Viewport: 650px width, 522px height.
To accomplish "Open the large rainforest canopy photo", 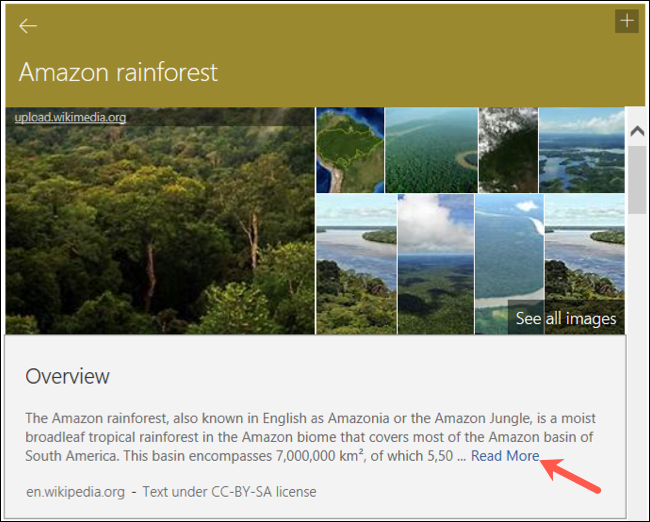I will tap(160, 230).
